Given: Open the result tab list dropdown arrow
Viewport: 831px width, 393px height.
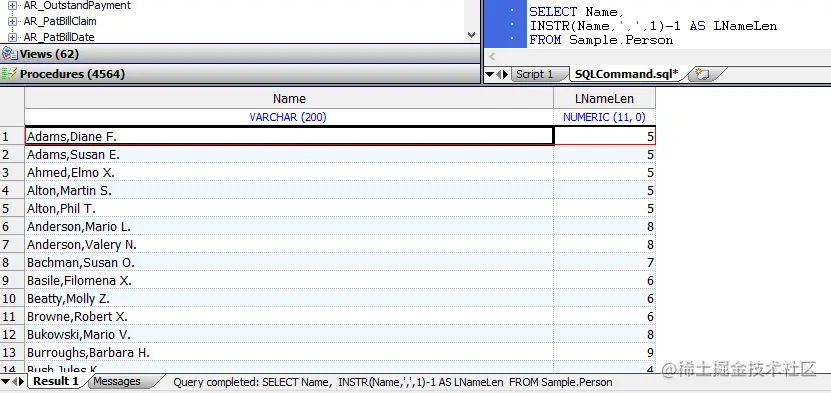Looking at the screenshot, I should (x=5, y=381).
